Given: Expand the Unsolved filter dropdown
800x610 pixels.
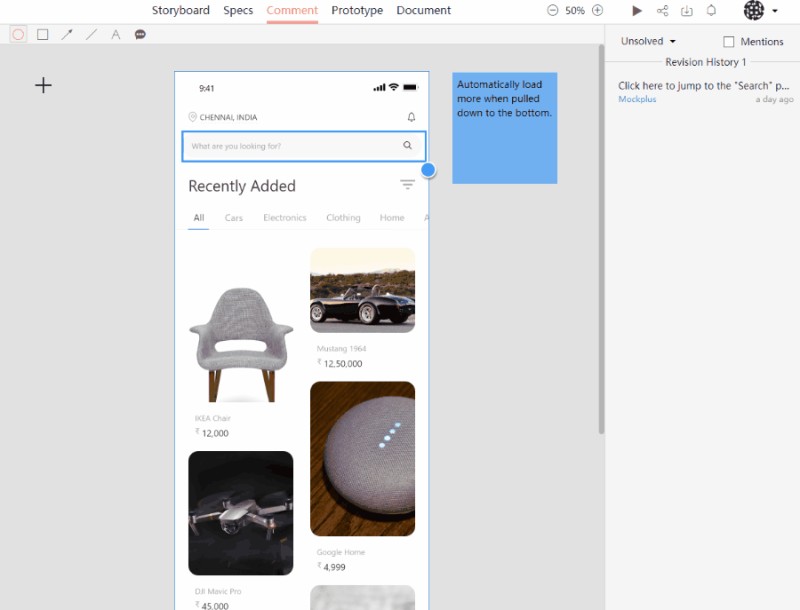Looking at the screenshot, I should click(x=648, y=42).
